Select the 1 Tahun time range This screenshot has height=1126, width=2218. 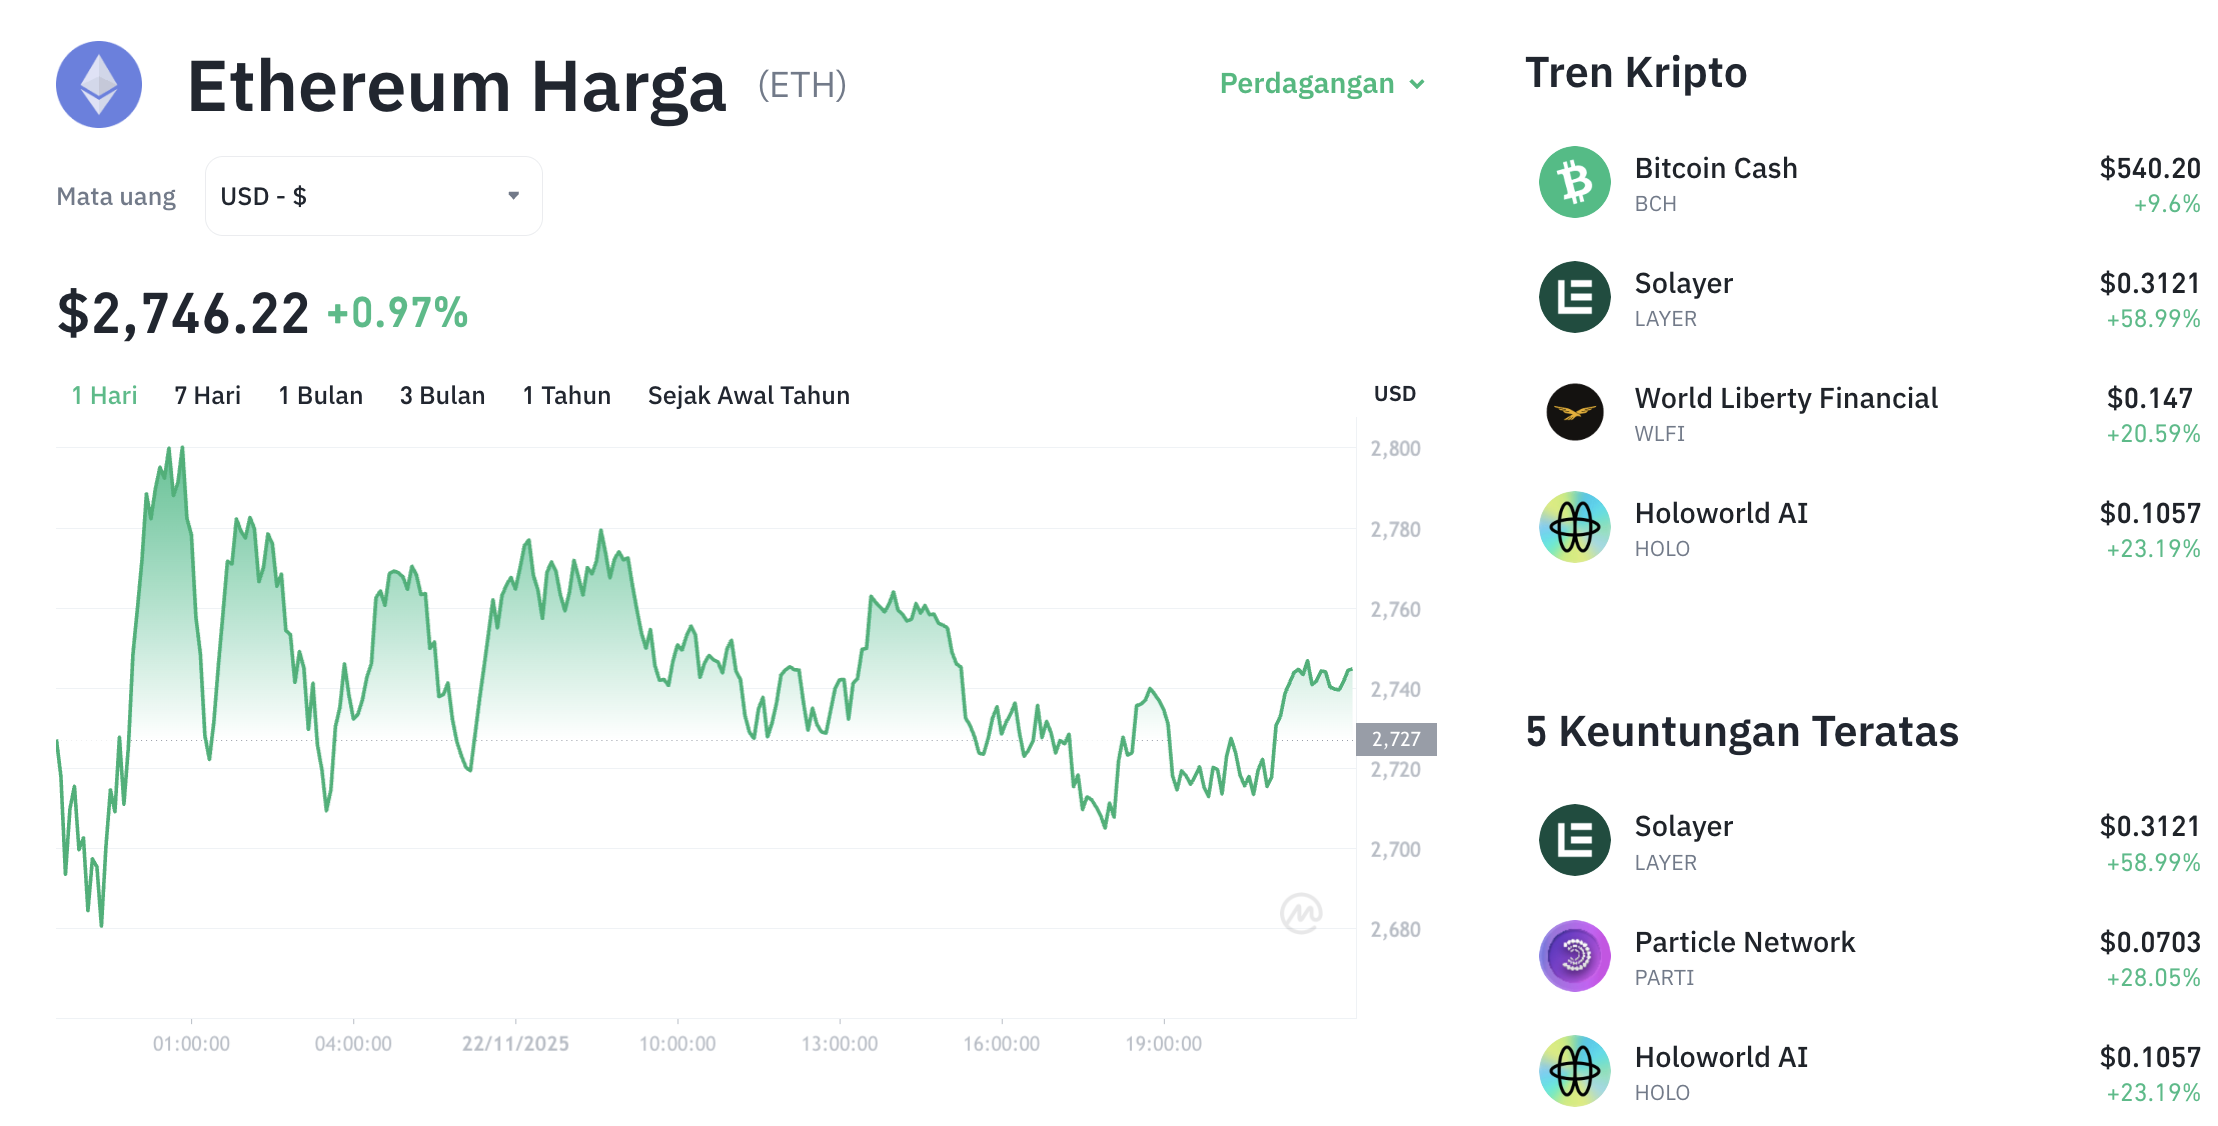tap(566, 395)
